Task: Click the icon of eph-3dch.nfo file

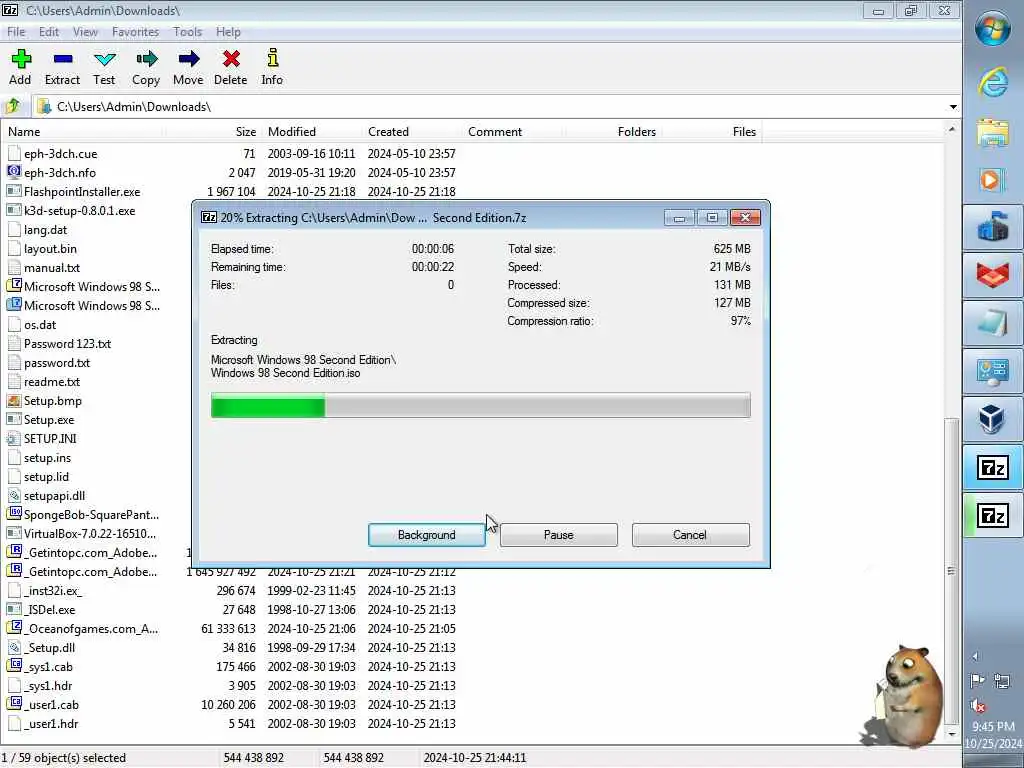Action: [14, 172]
